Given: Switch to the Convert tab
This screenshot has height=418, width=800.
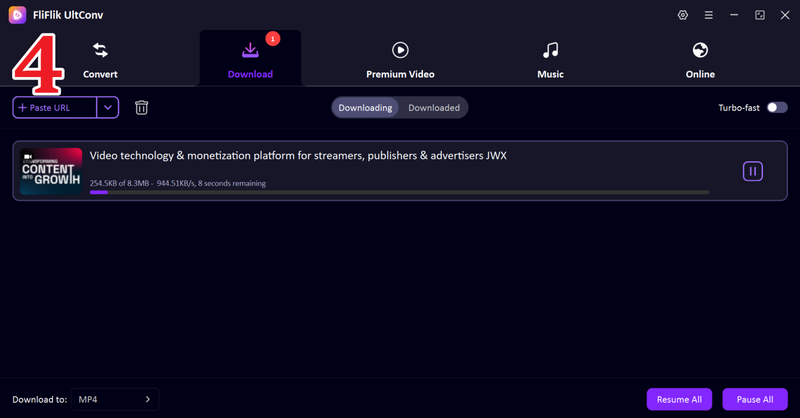Looking at the screenshot, I should [100, 60].
